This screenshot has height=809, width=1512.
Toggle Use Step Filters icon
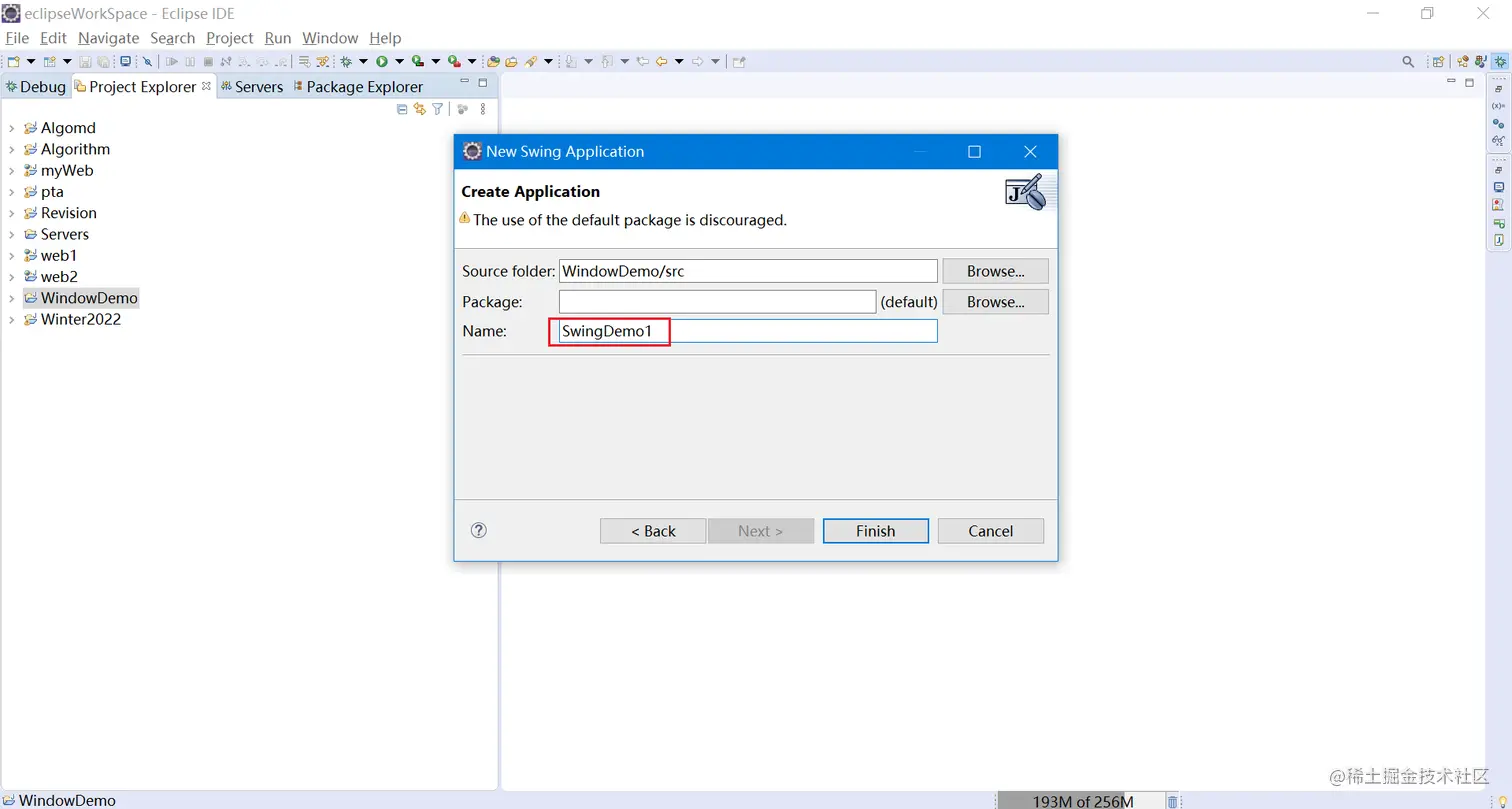coord(322,61)
